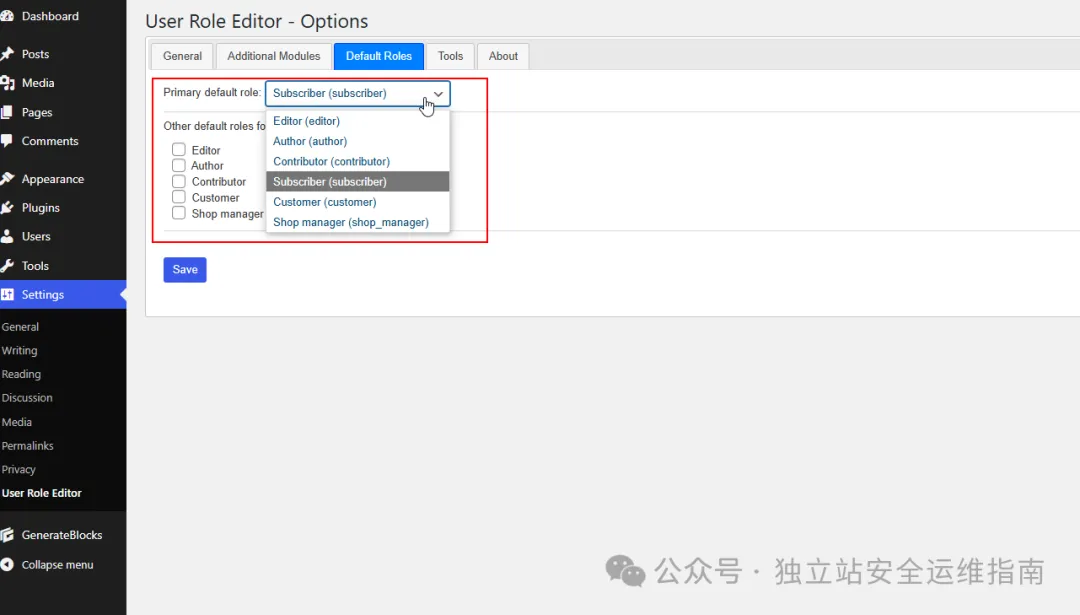This screenshot has width=1080, height=615.
Task: Open the Permalinks settings link
Action: point(28,446)
